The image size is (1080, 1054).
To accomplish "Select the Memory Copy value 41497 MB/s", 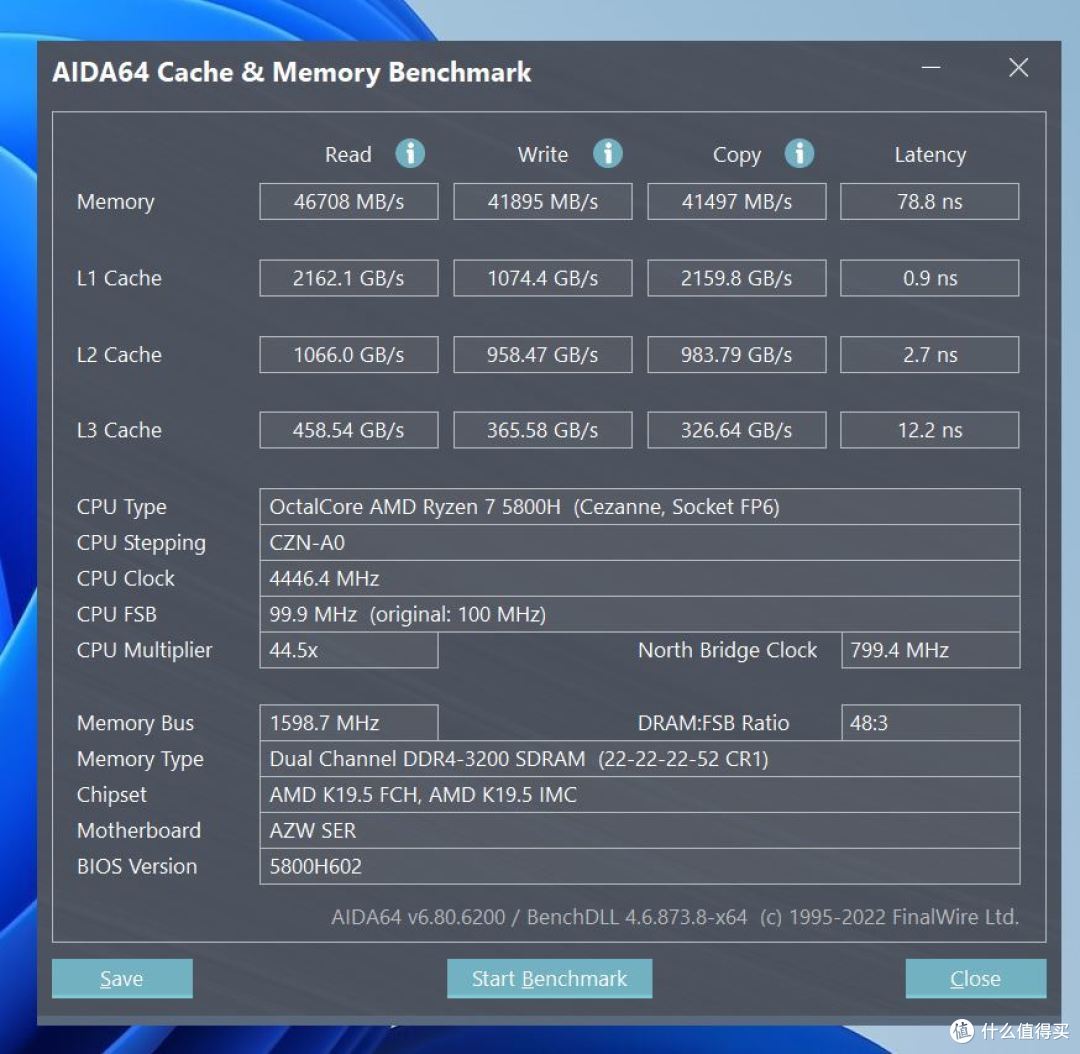I will [x=736, y=201].
